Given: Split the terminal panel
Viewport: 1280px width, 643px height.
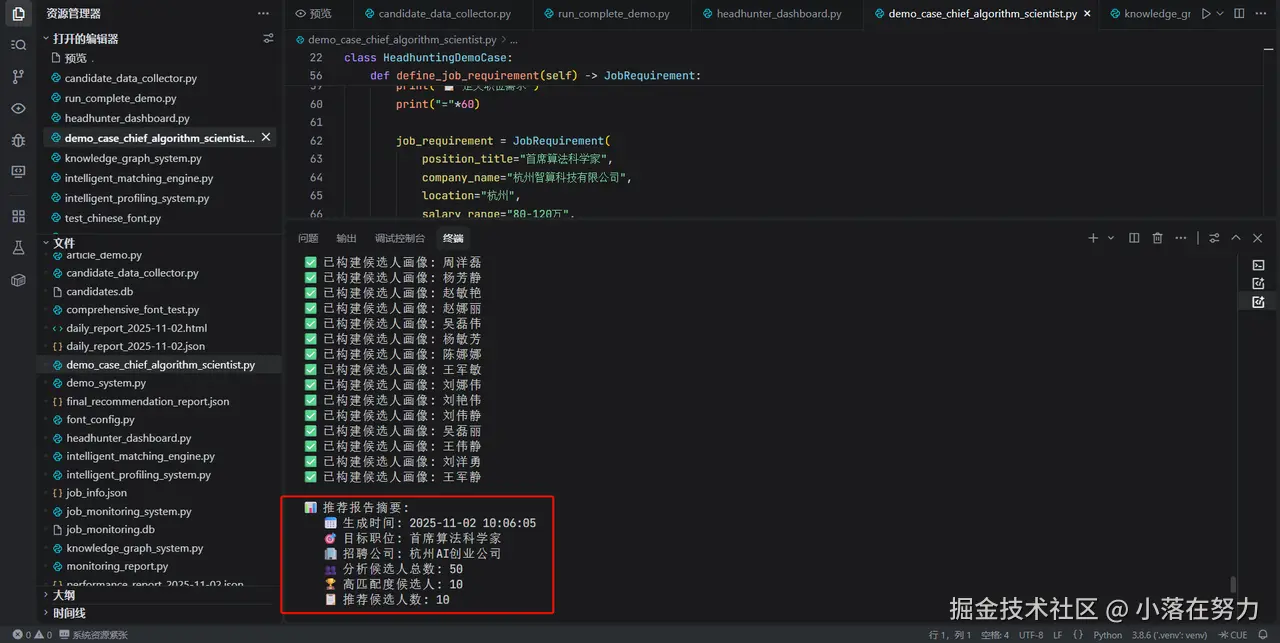Looking at the screenshot, I should click(x=1134, y=238).
